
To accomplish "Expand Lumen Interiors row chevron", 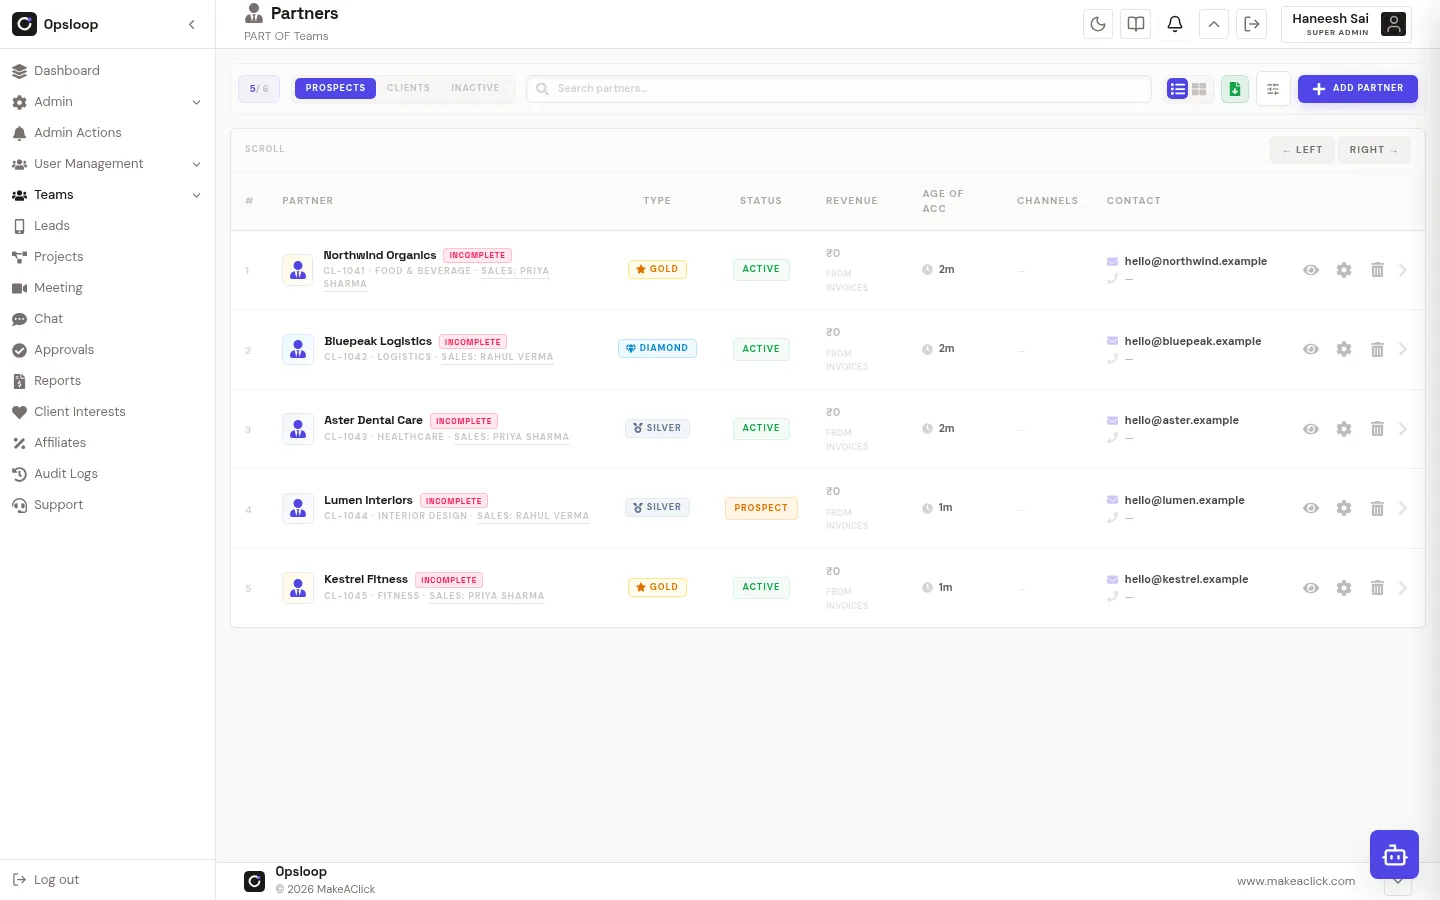I will pyautogui.click(x=1403, y=508).
